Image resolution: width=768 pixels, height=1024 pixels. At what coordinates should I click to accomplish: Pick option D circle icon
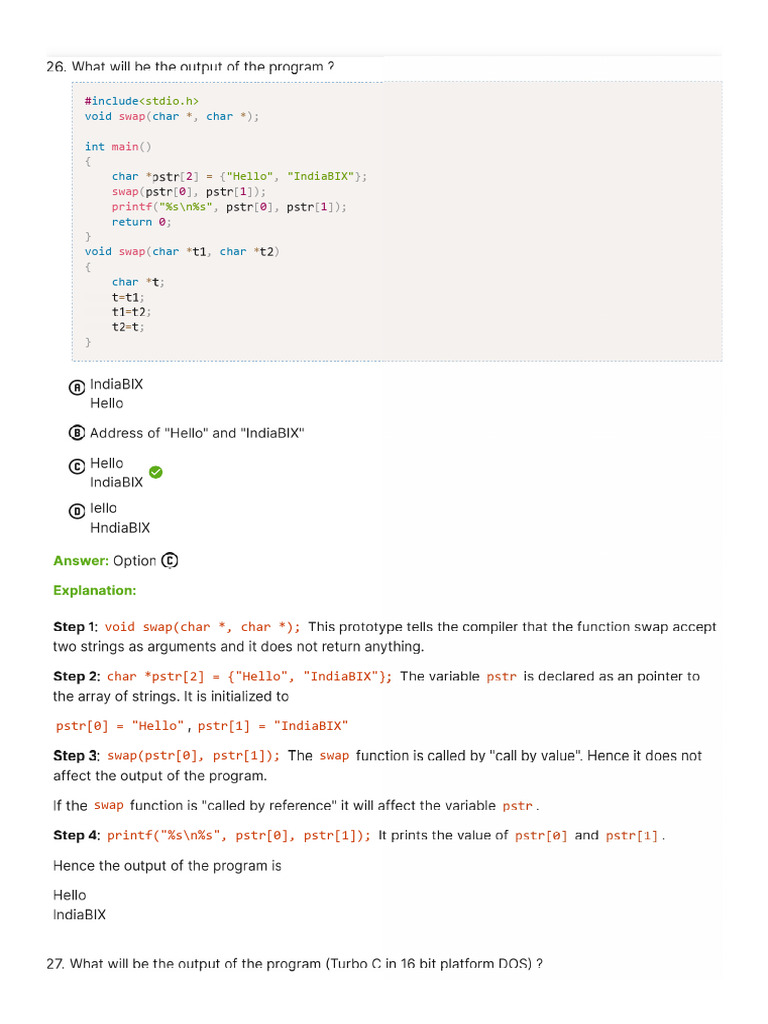76,511
